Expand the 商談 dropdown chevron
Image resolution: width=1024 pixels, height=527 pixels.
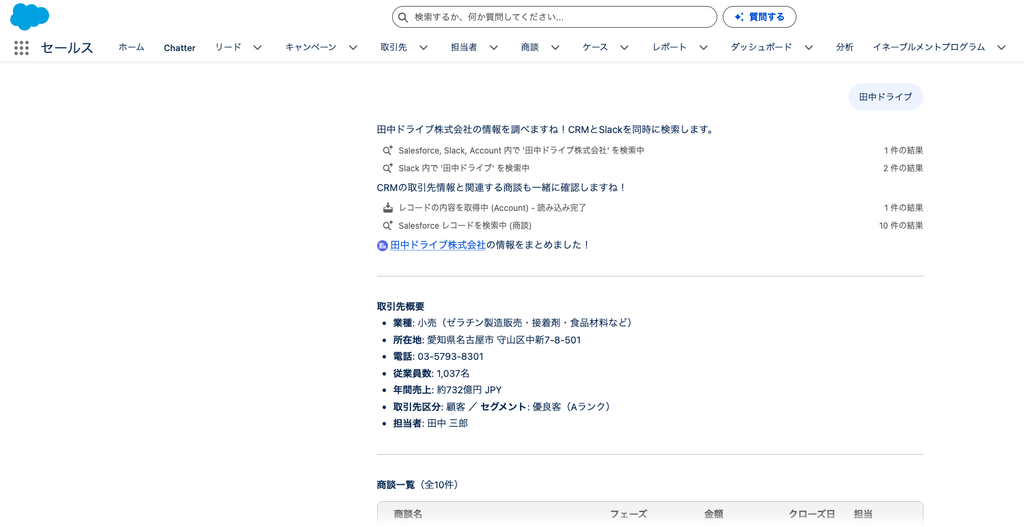click(x=555, y=48)
